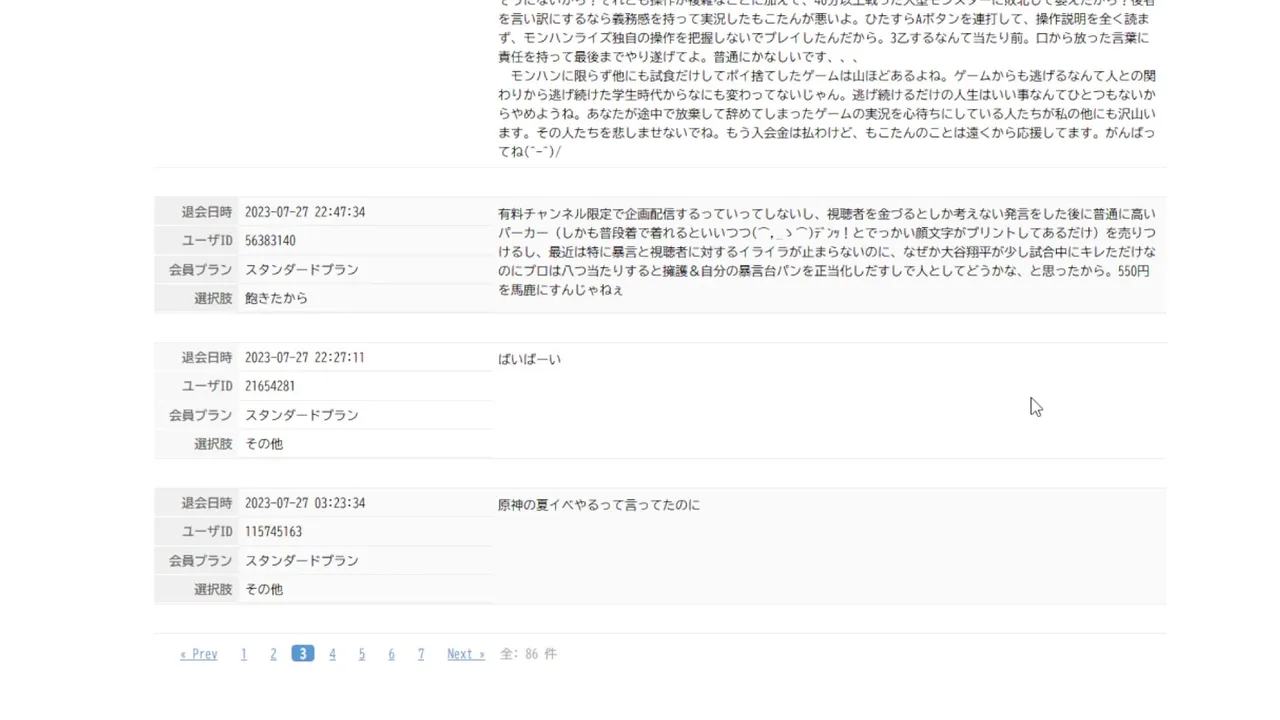The height and width of the screenshot is (720, 1280).
Task: Click "その他" for user 115745163
Action: coord(264,590)
